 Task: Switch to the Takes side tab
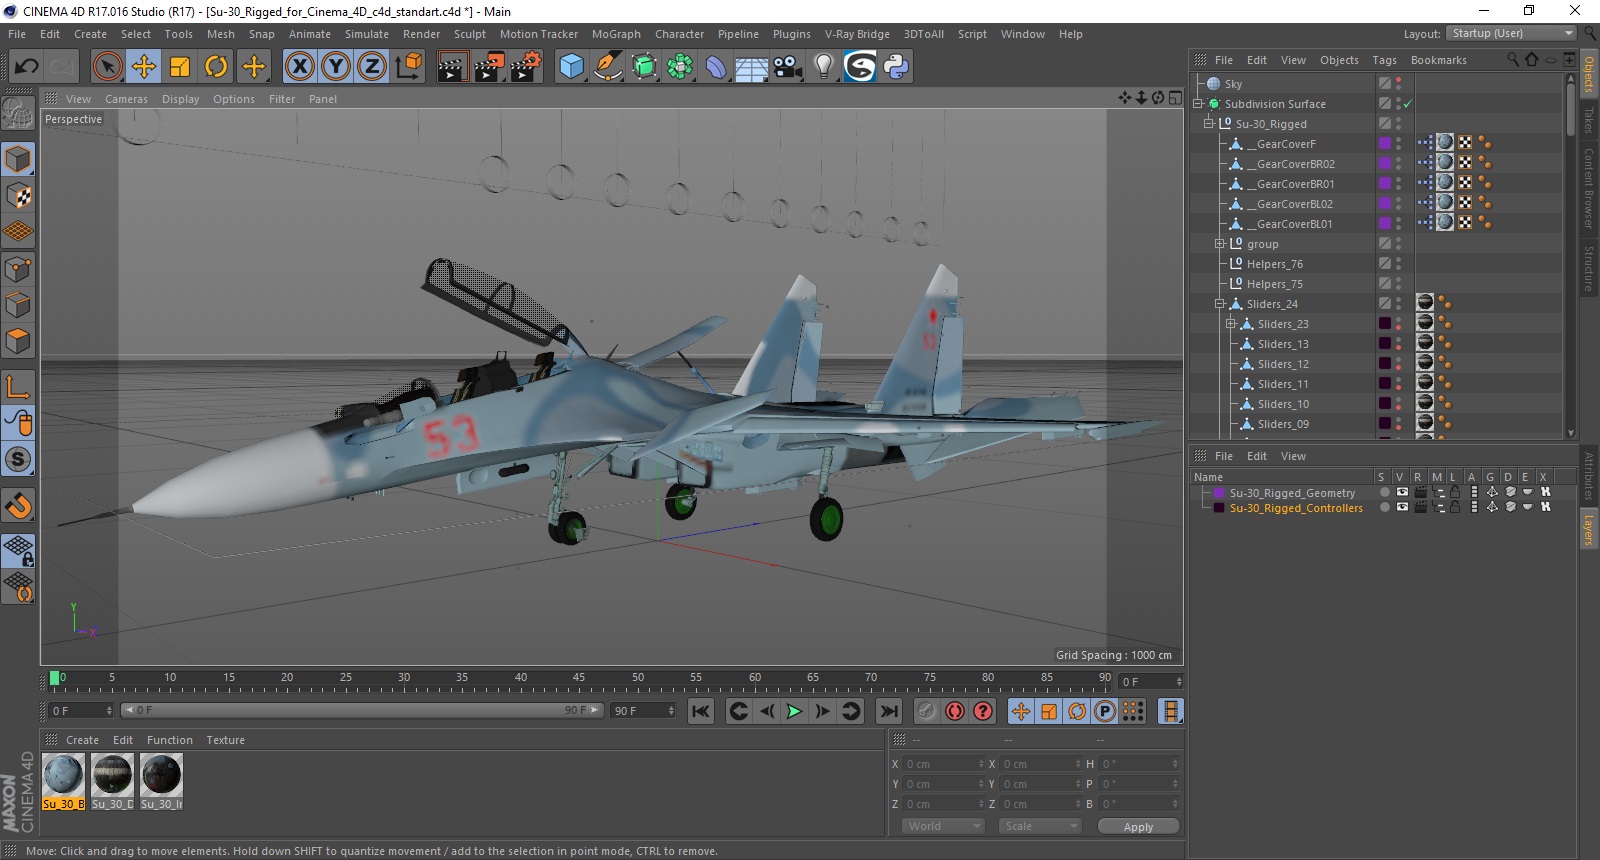(1588, 121)
